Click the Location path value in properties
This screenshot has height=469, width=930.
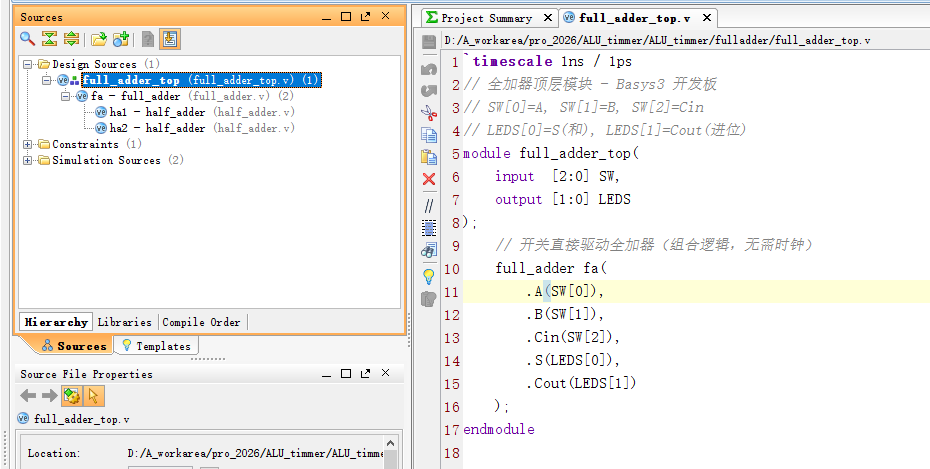pos(255,453)
